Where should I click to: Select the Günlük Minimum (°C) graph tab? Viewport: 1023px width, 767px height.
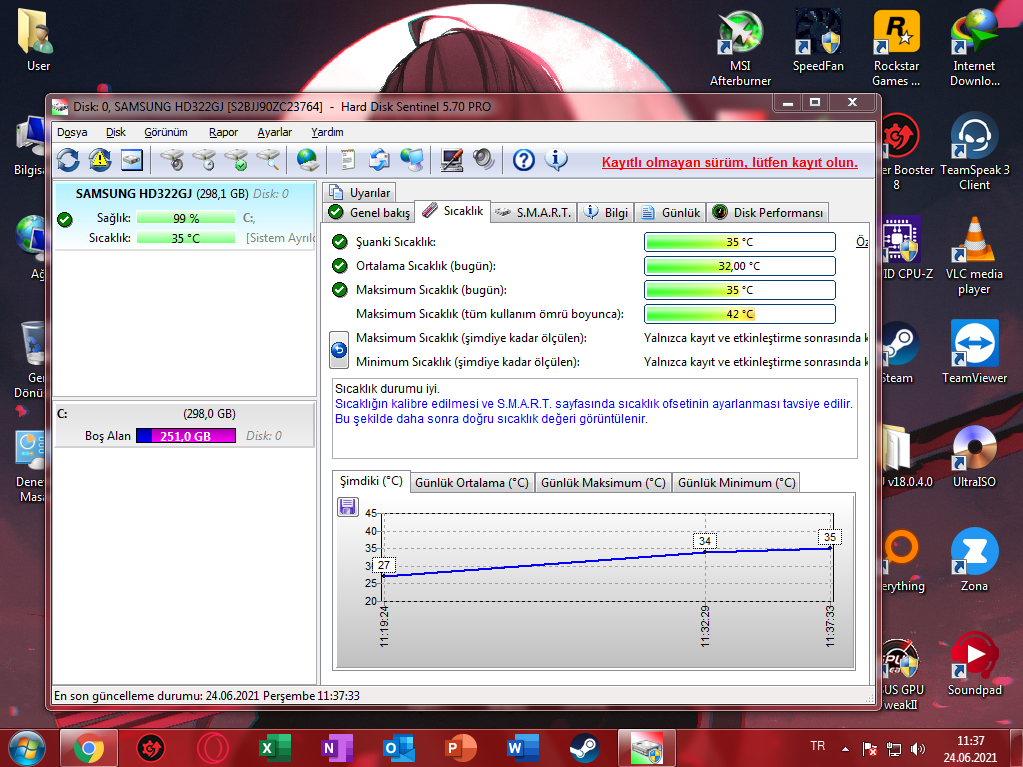tap(736, 483)
